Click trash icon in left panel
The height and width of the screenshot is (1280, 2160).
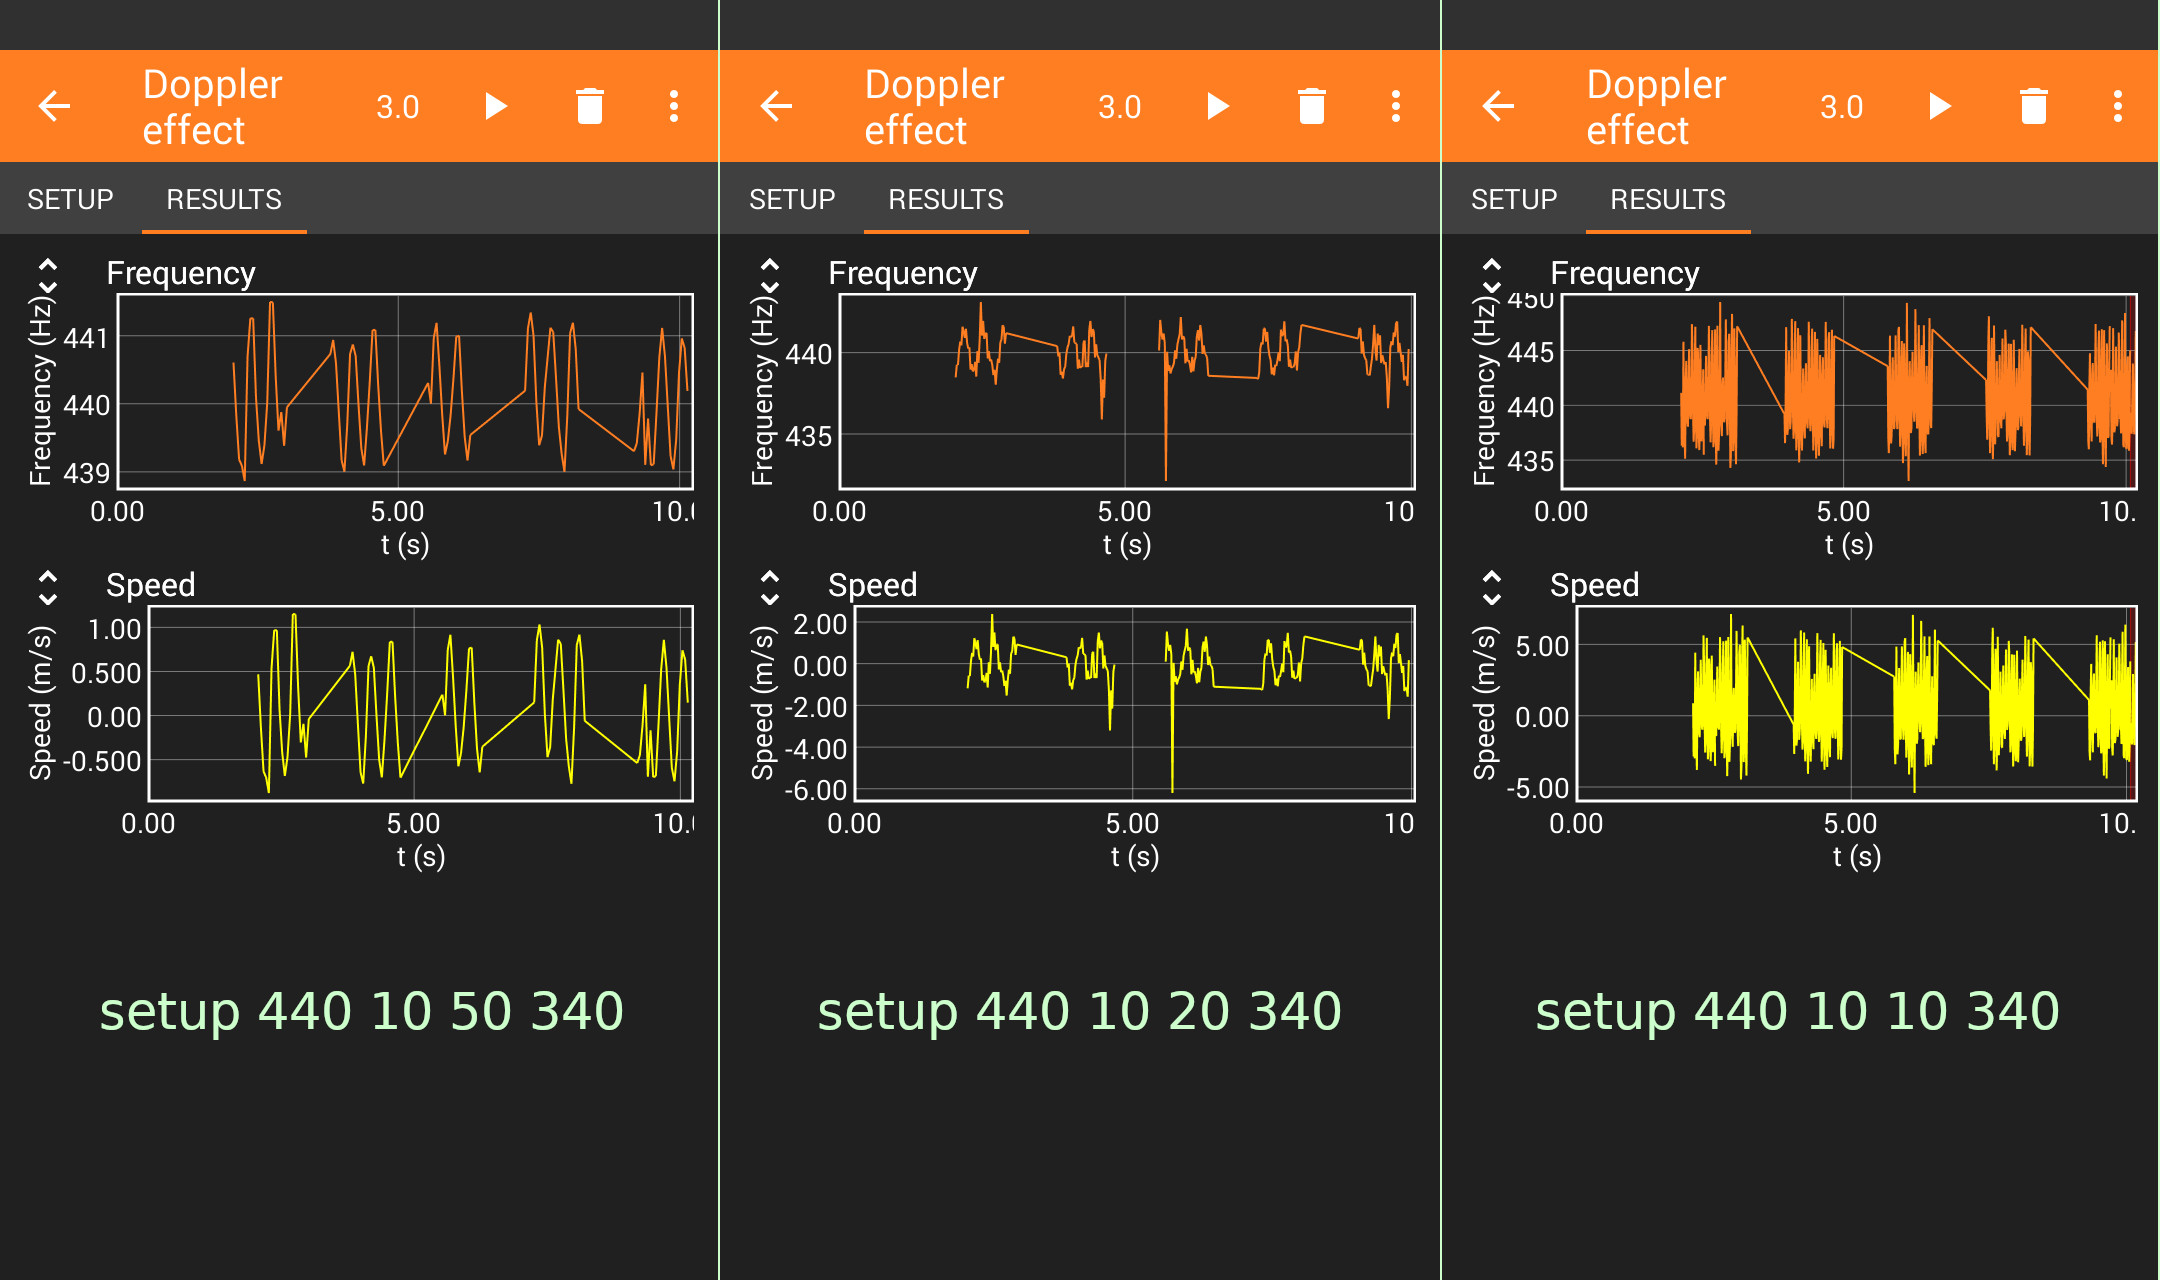590,106
